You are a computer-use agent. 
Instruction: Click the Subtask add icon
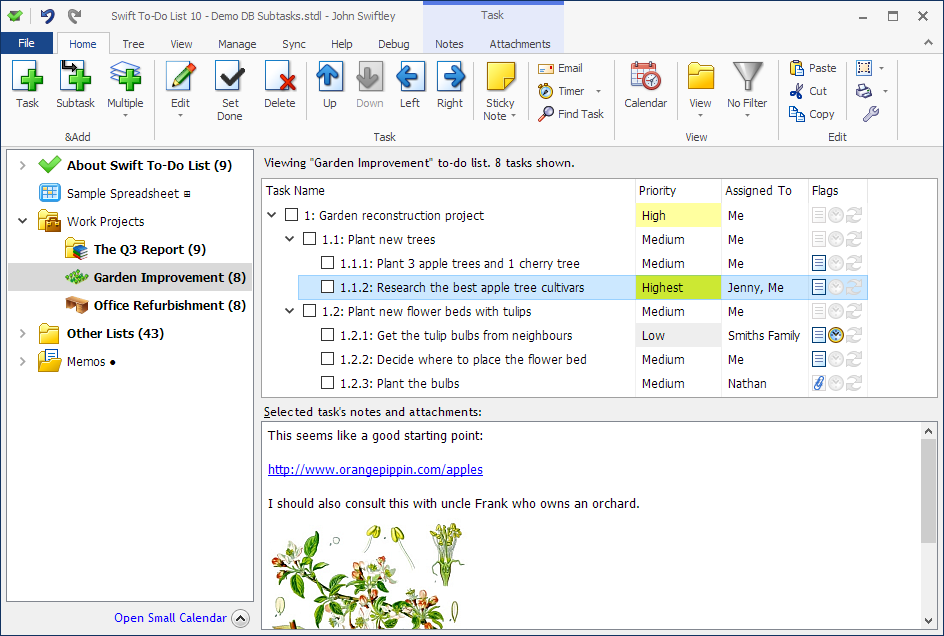tap(75, 77)
